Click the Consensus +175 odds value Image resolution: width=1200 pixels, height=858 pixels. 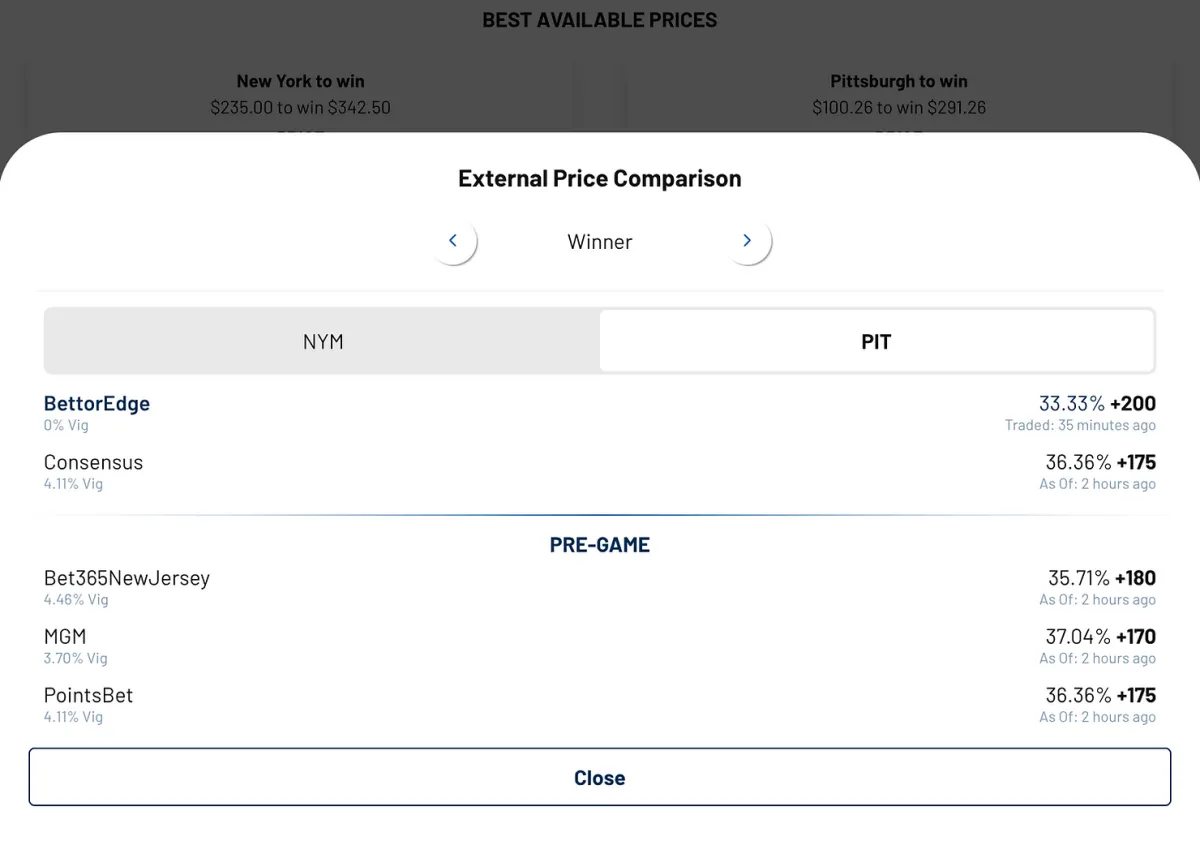pyautogui.click(x=1136, y=462)
